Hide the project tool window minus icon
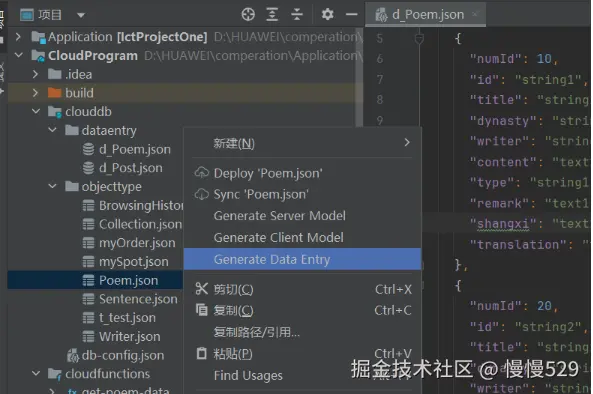593x394 pixels. pos(352,14)
